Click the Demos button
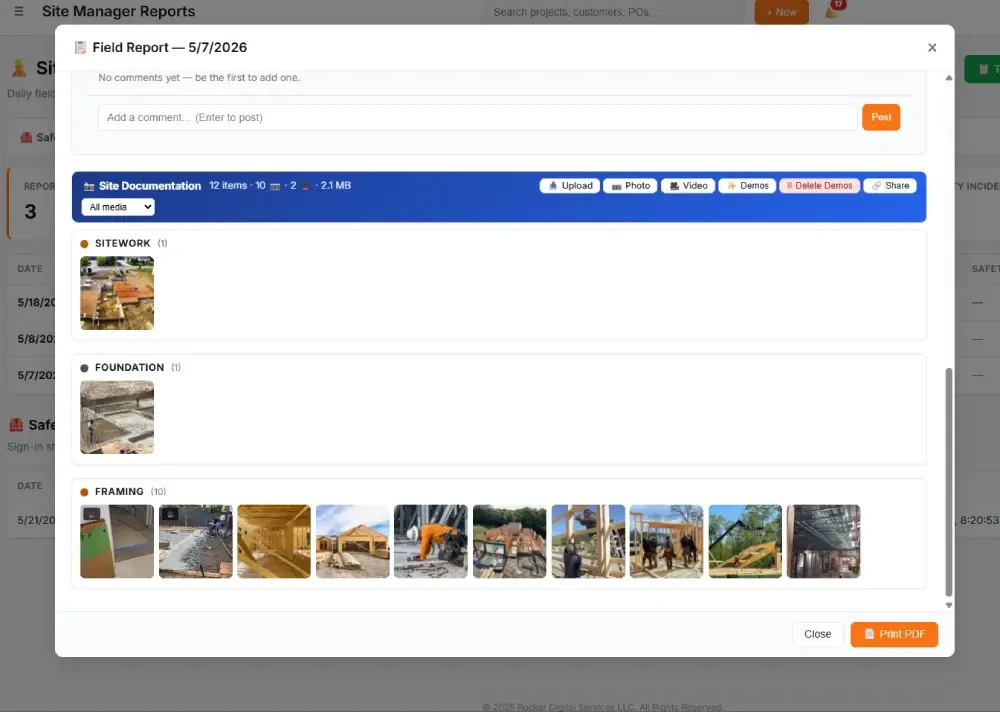Image resolution: width=1000 pixels, height=712 pixels. (x=747, y=186)
